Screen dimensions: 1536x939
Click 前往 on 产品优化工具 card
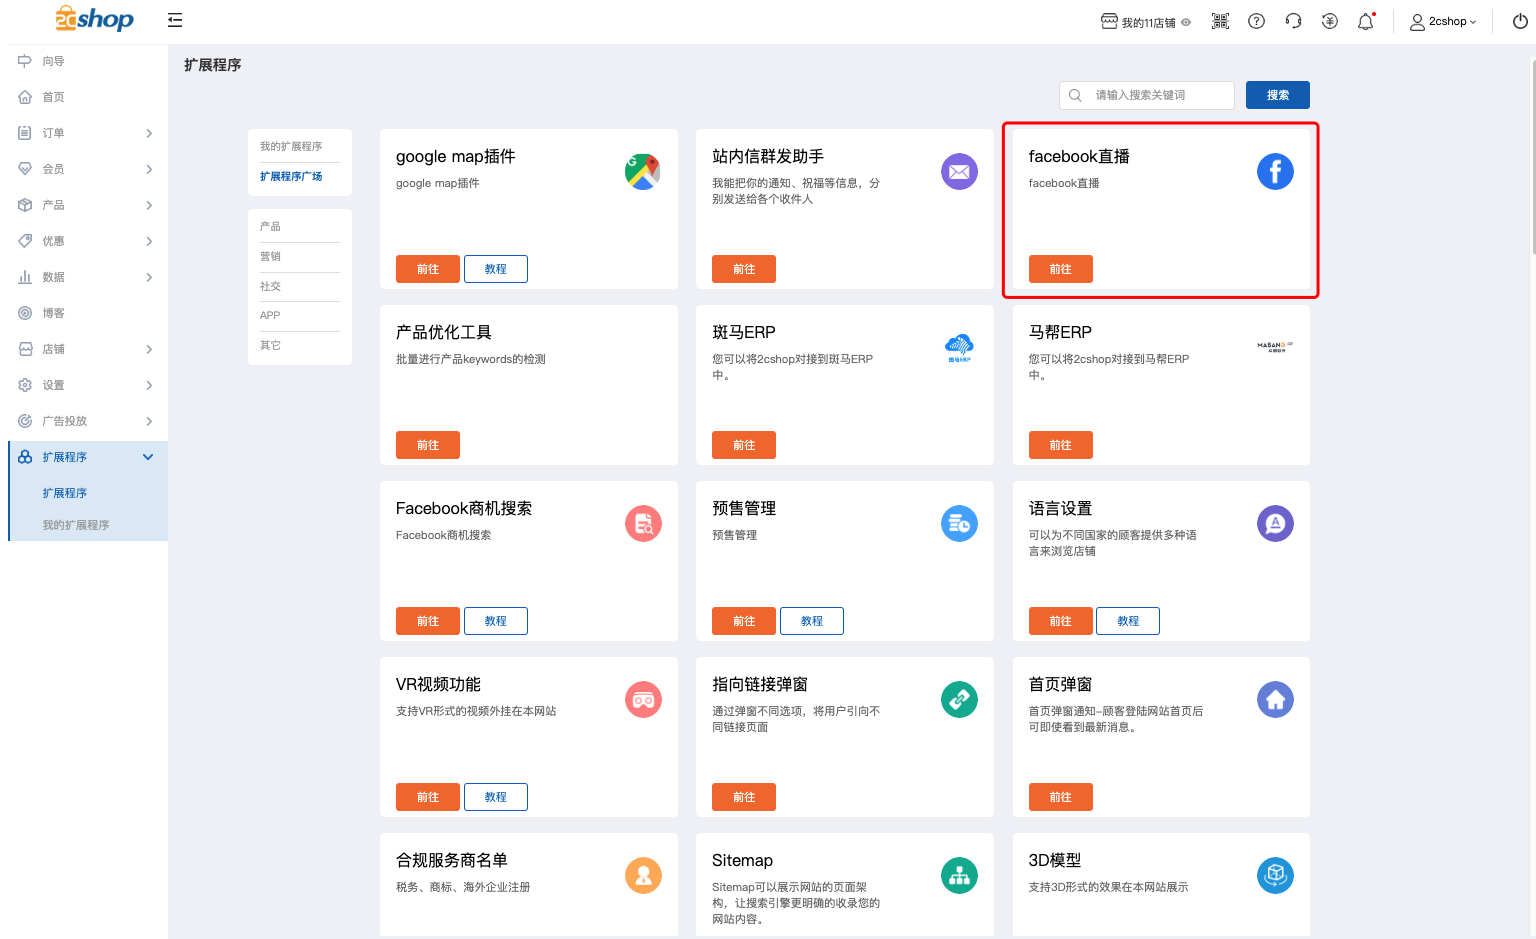[428, 445]
